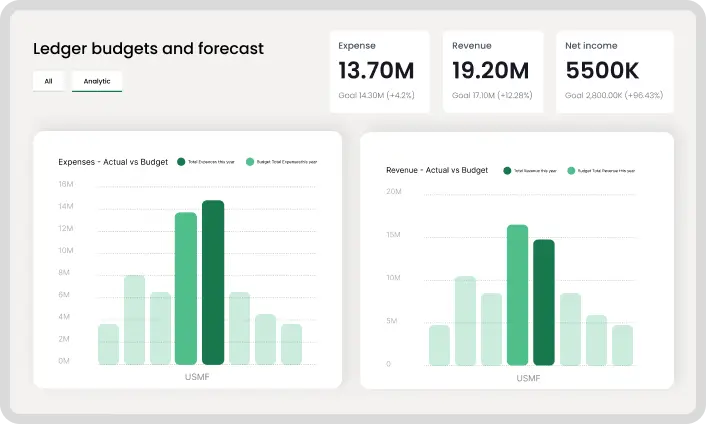The height and width of the screenshot is (424, 706).
Task: Select the bright light-green bar in Expenses chart
Action: coord(186,289)
